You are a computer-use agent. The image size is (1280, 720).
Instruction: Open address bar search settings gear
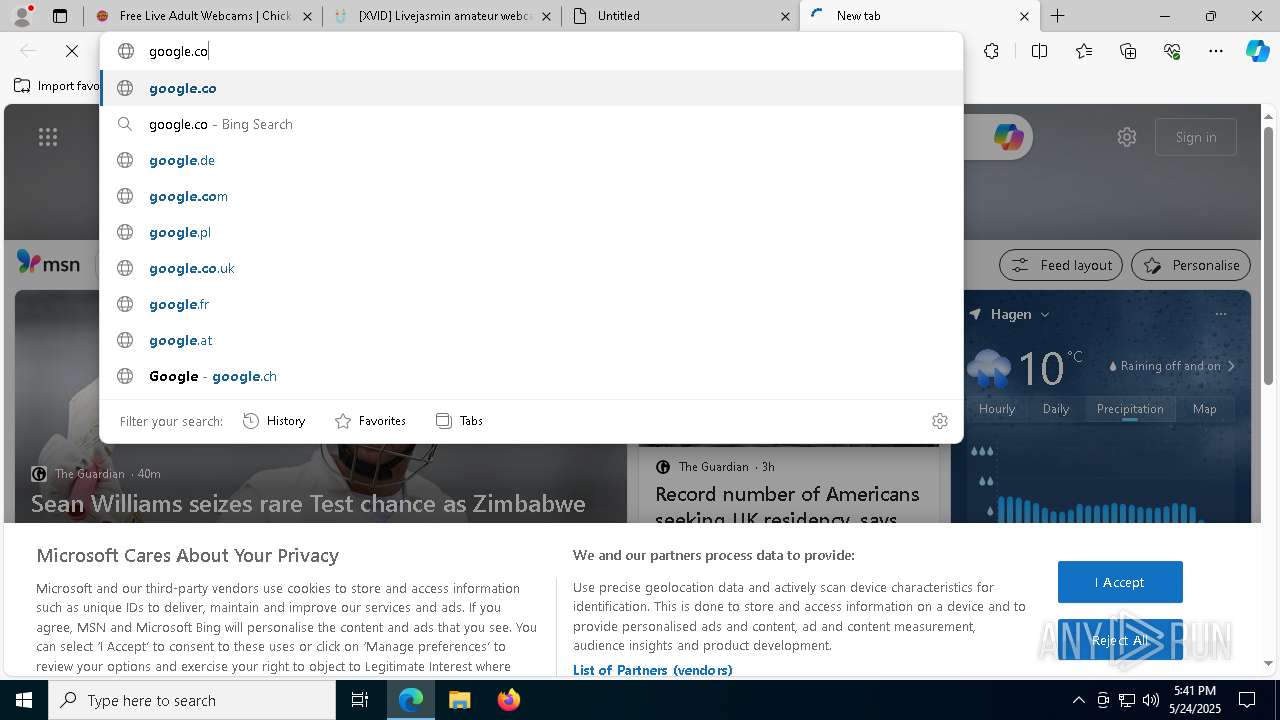click(x=940, y=421)
